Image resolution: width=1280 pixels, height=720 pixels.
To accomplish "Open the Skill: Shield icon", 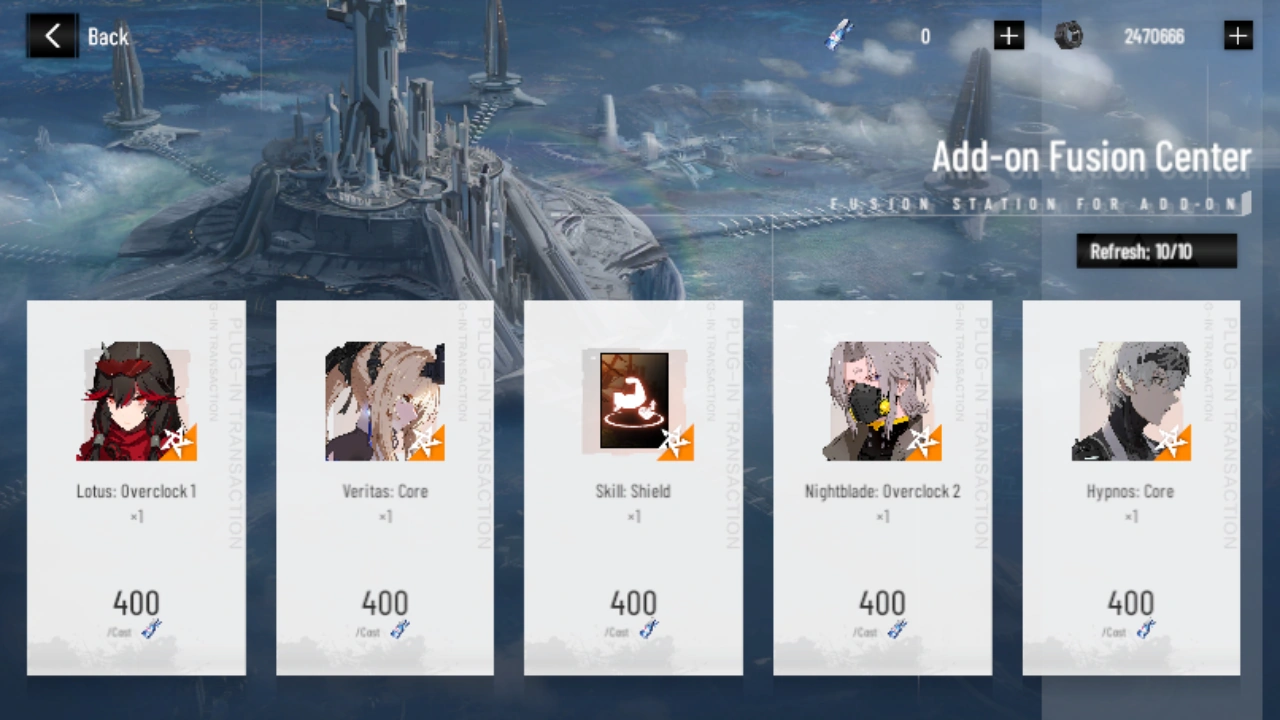I will coord(634,401).
